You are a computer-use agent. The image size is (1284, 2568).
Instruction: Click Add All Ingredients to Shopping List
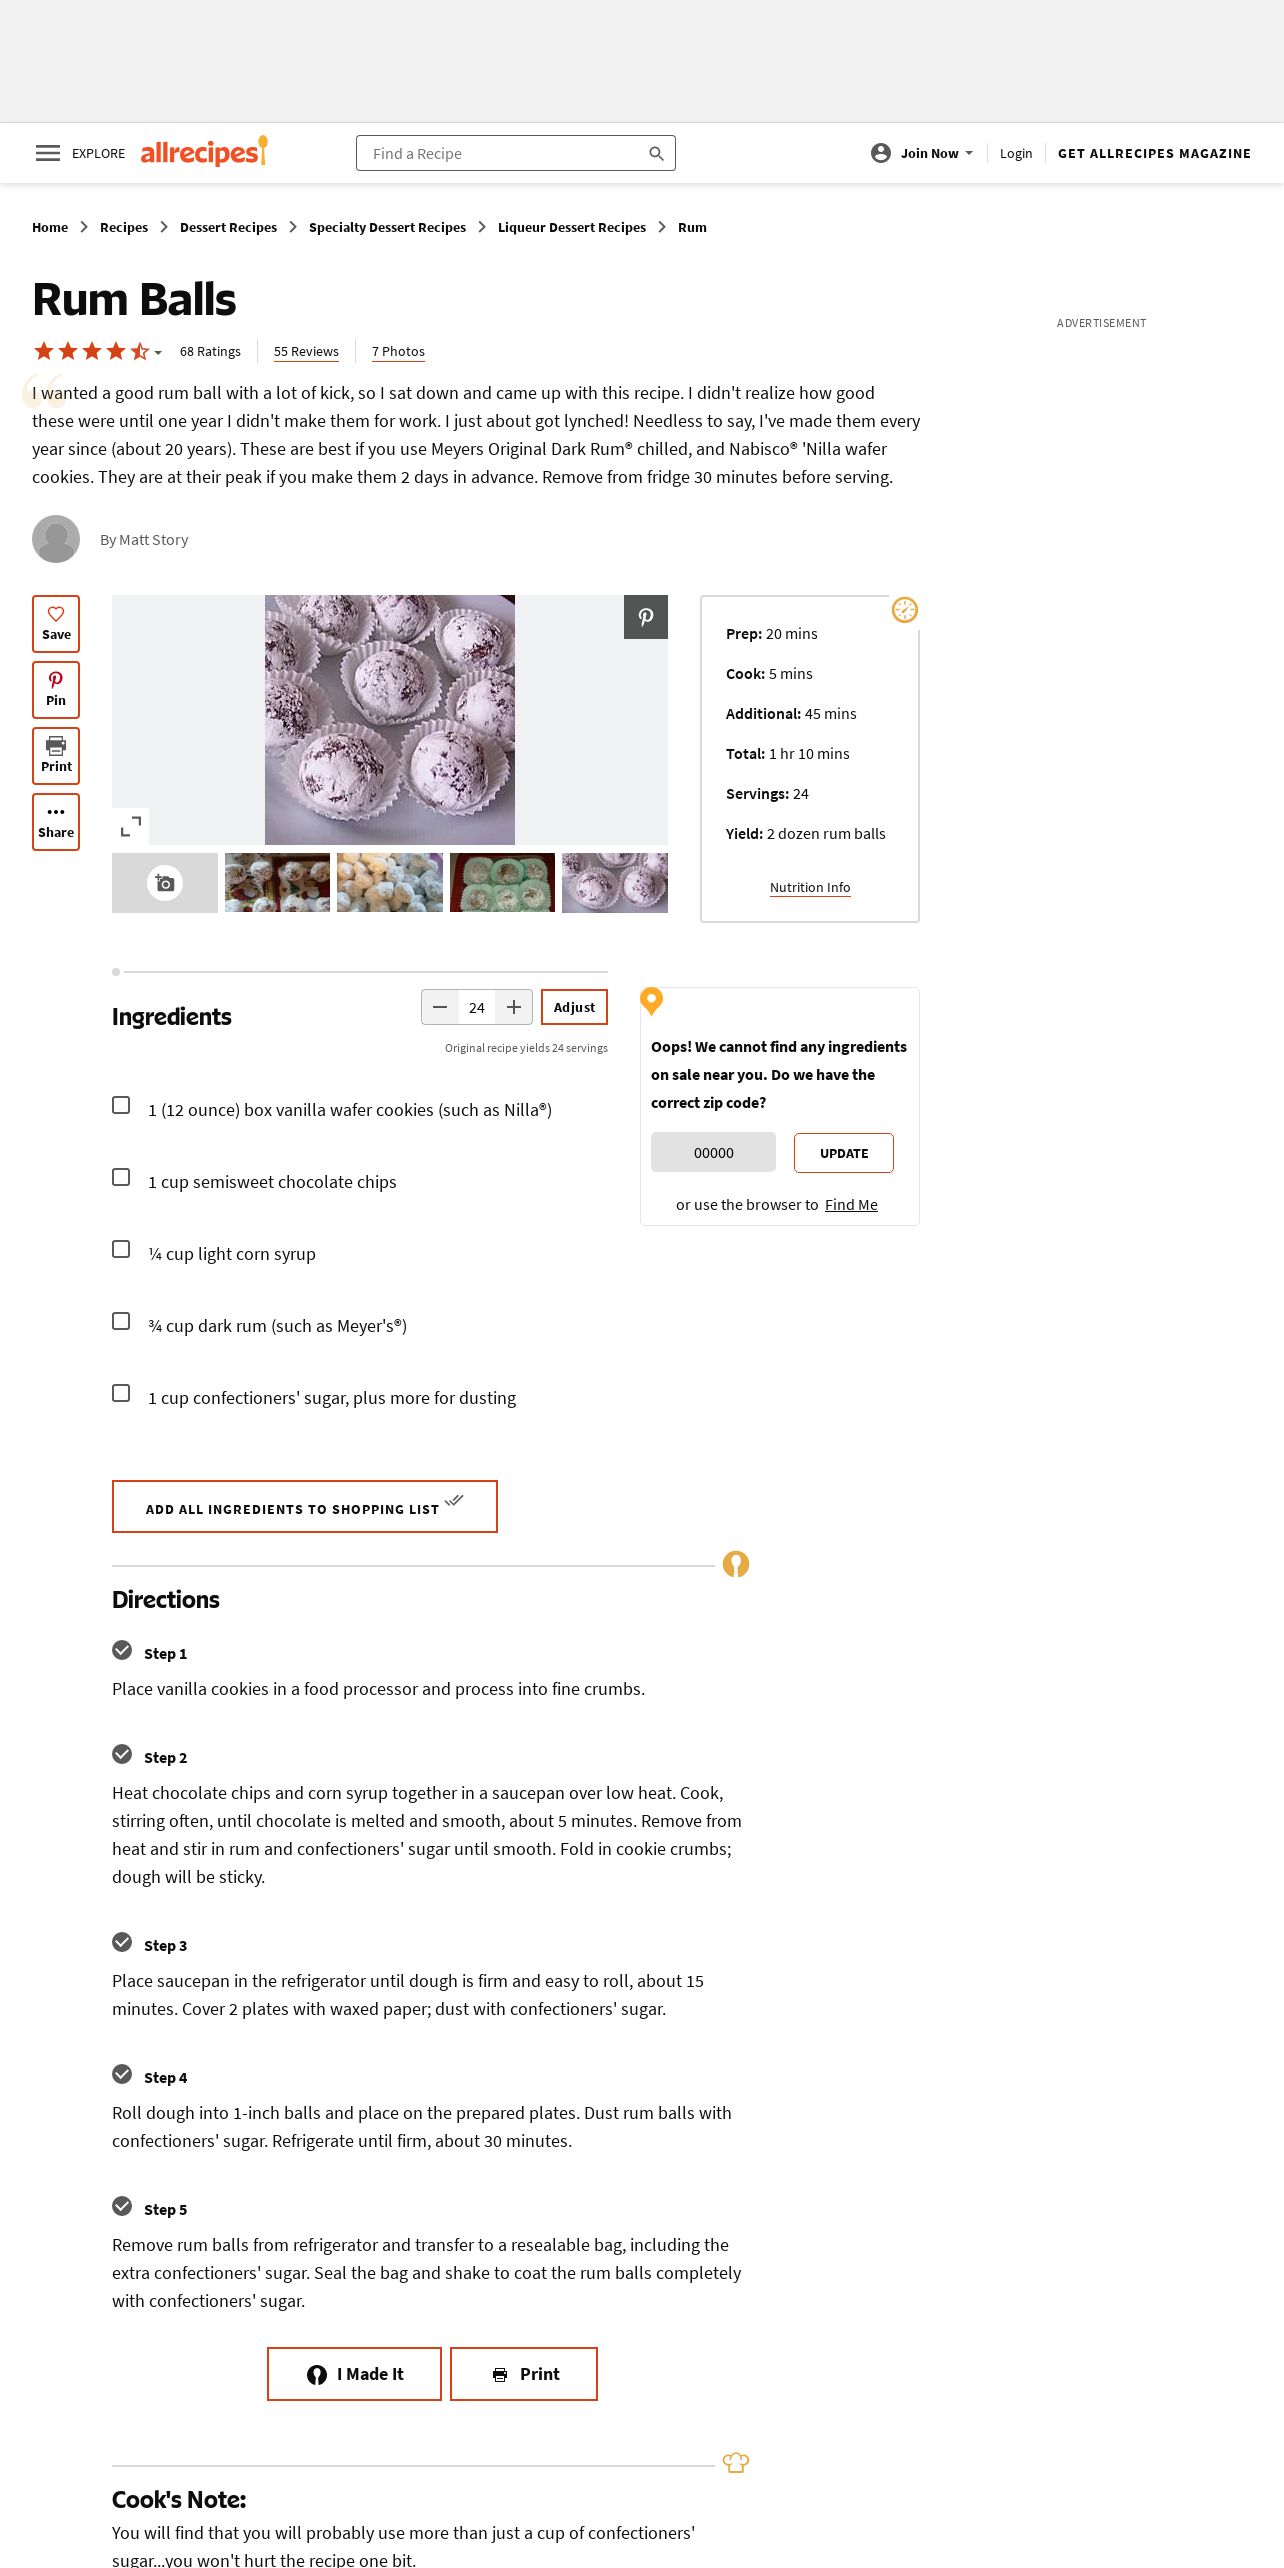click(x=305, y=1507)
